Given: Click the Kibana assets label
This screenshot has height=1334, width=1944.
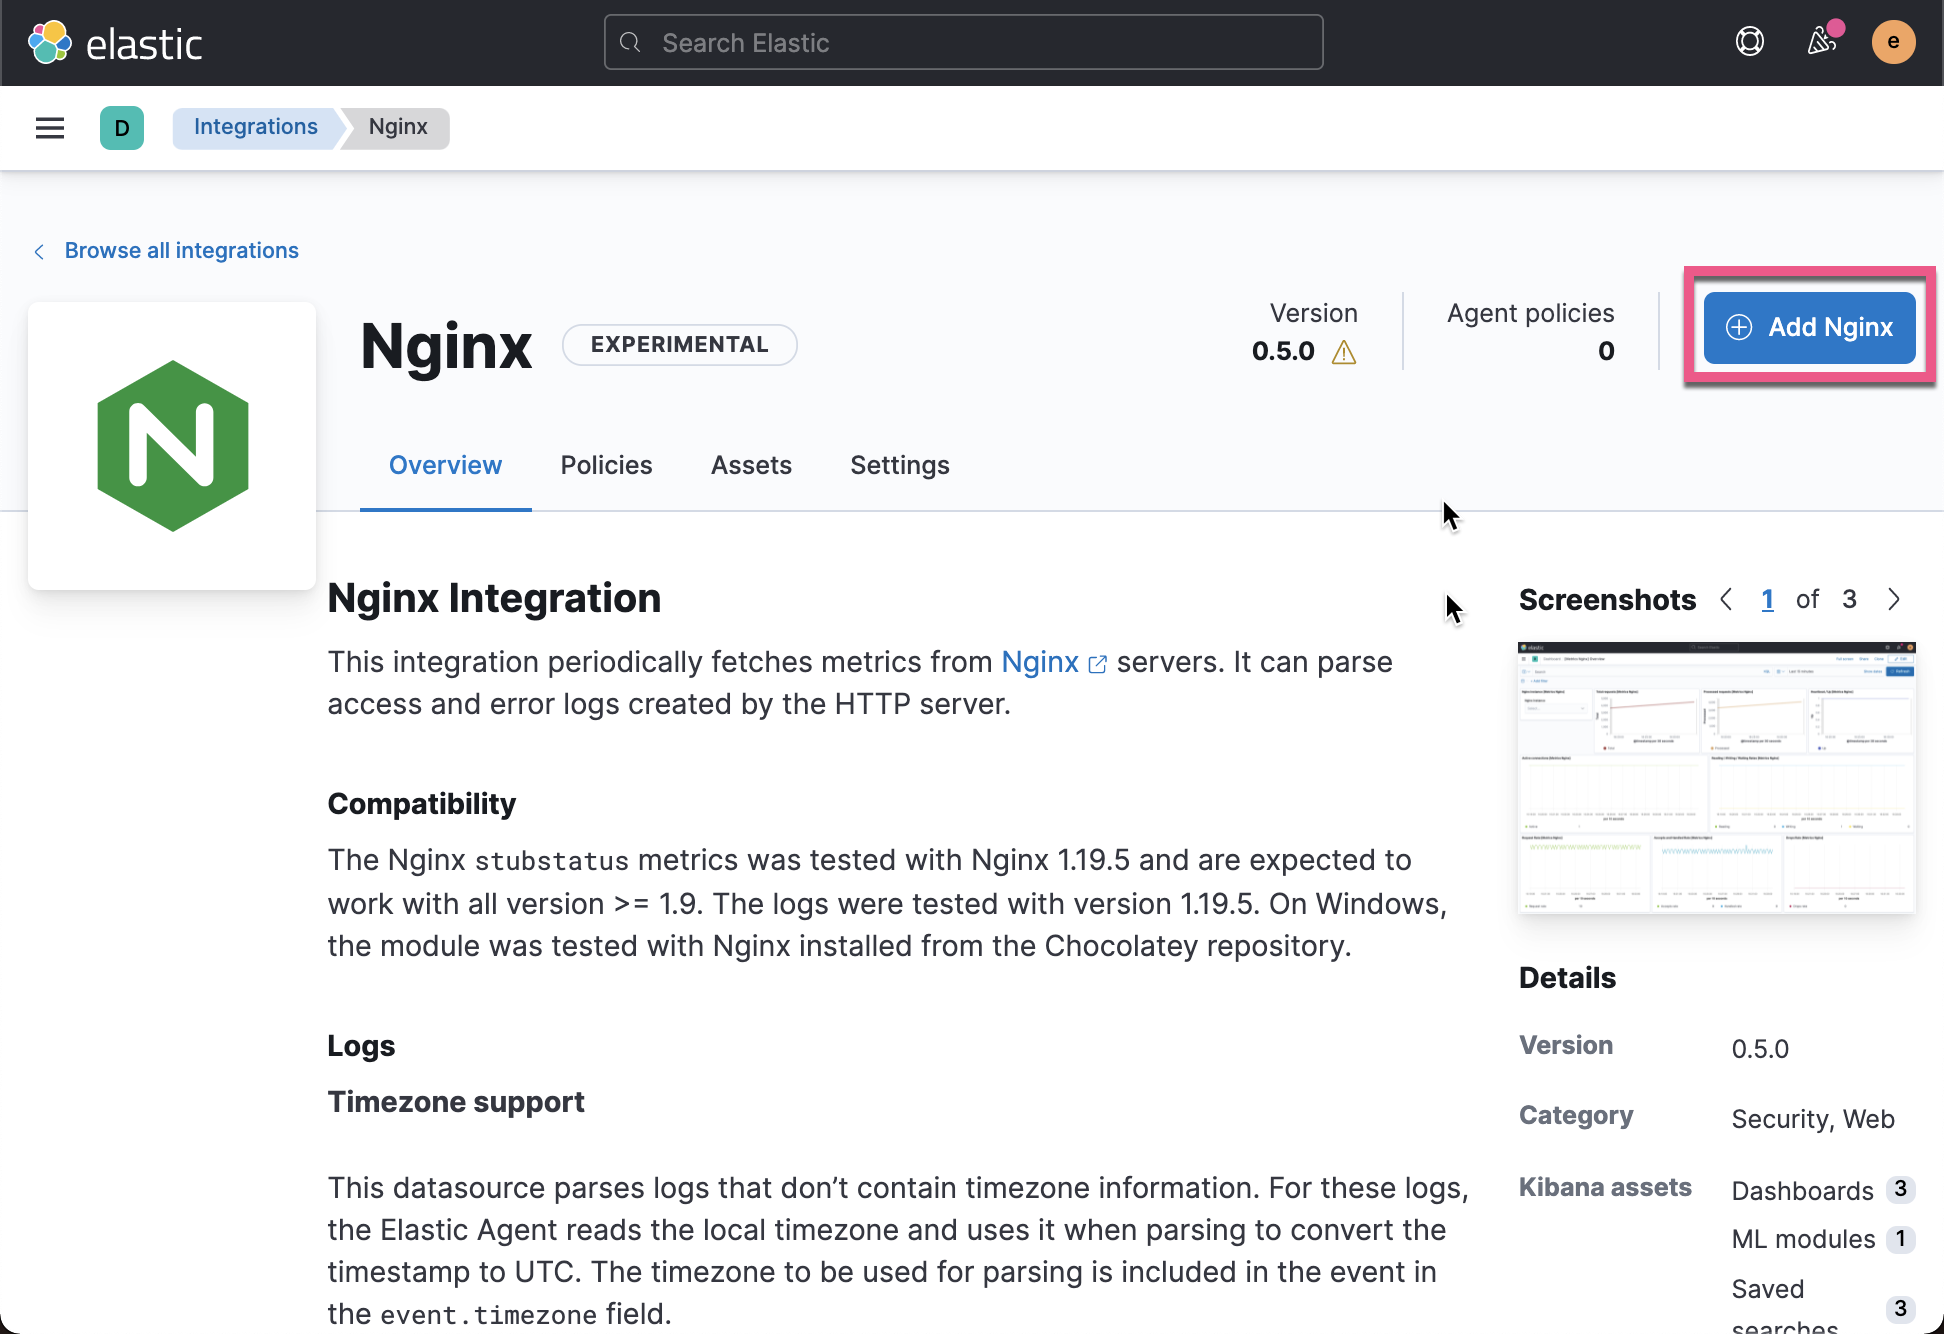Looking at the screenshot, I should click(1605, 1187).
